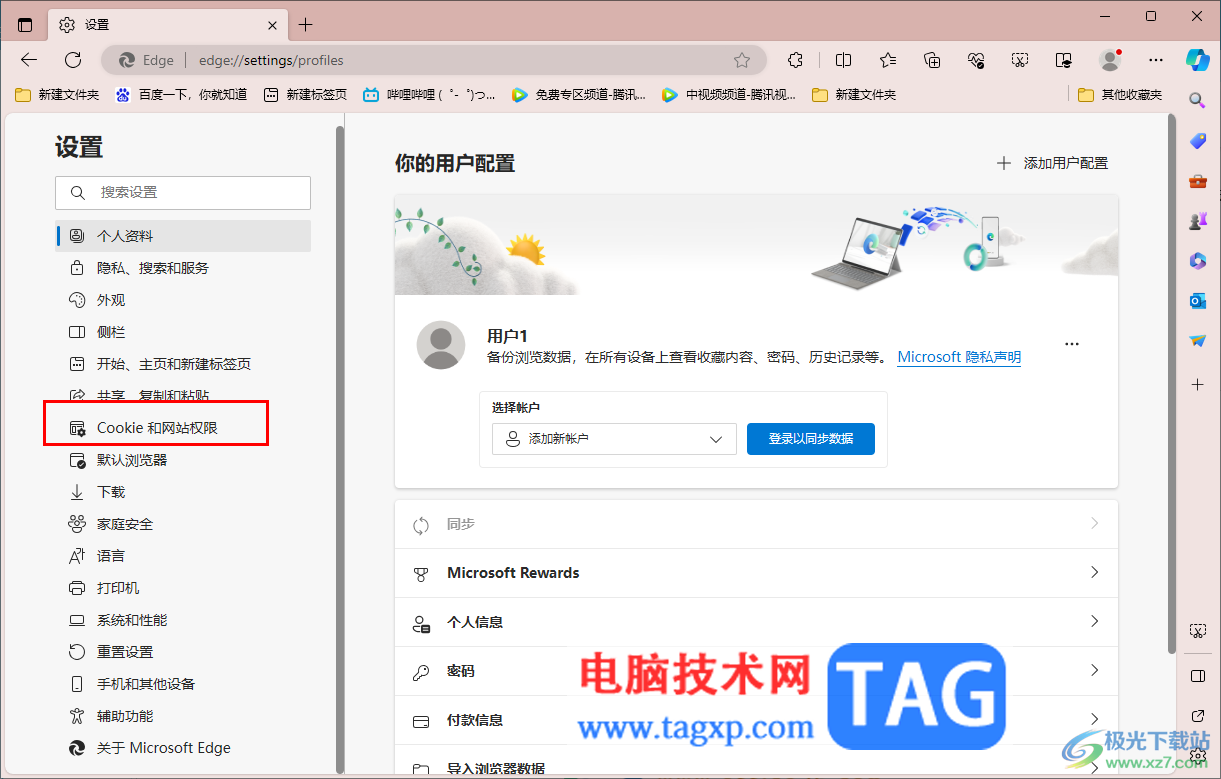Select 个人资料 in settings menu

pos(183,236)
